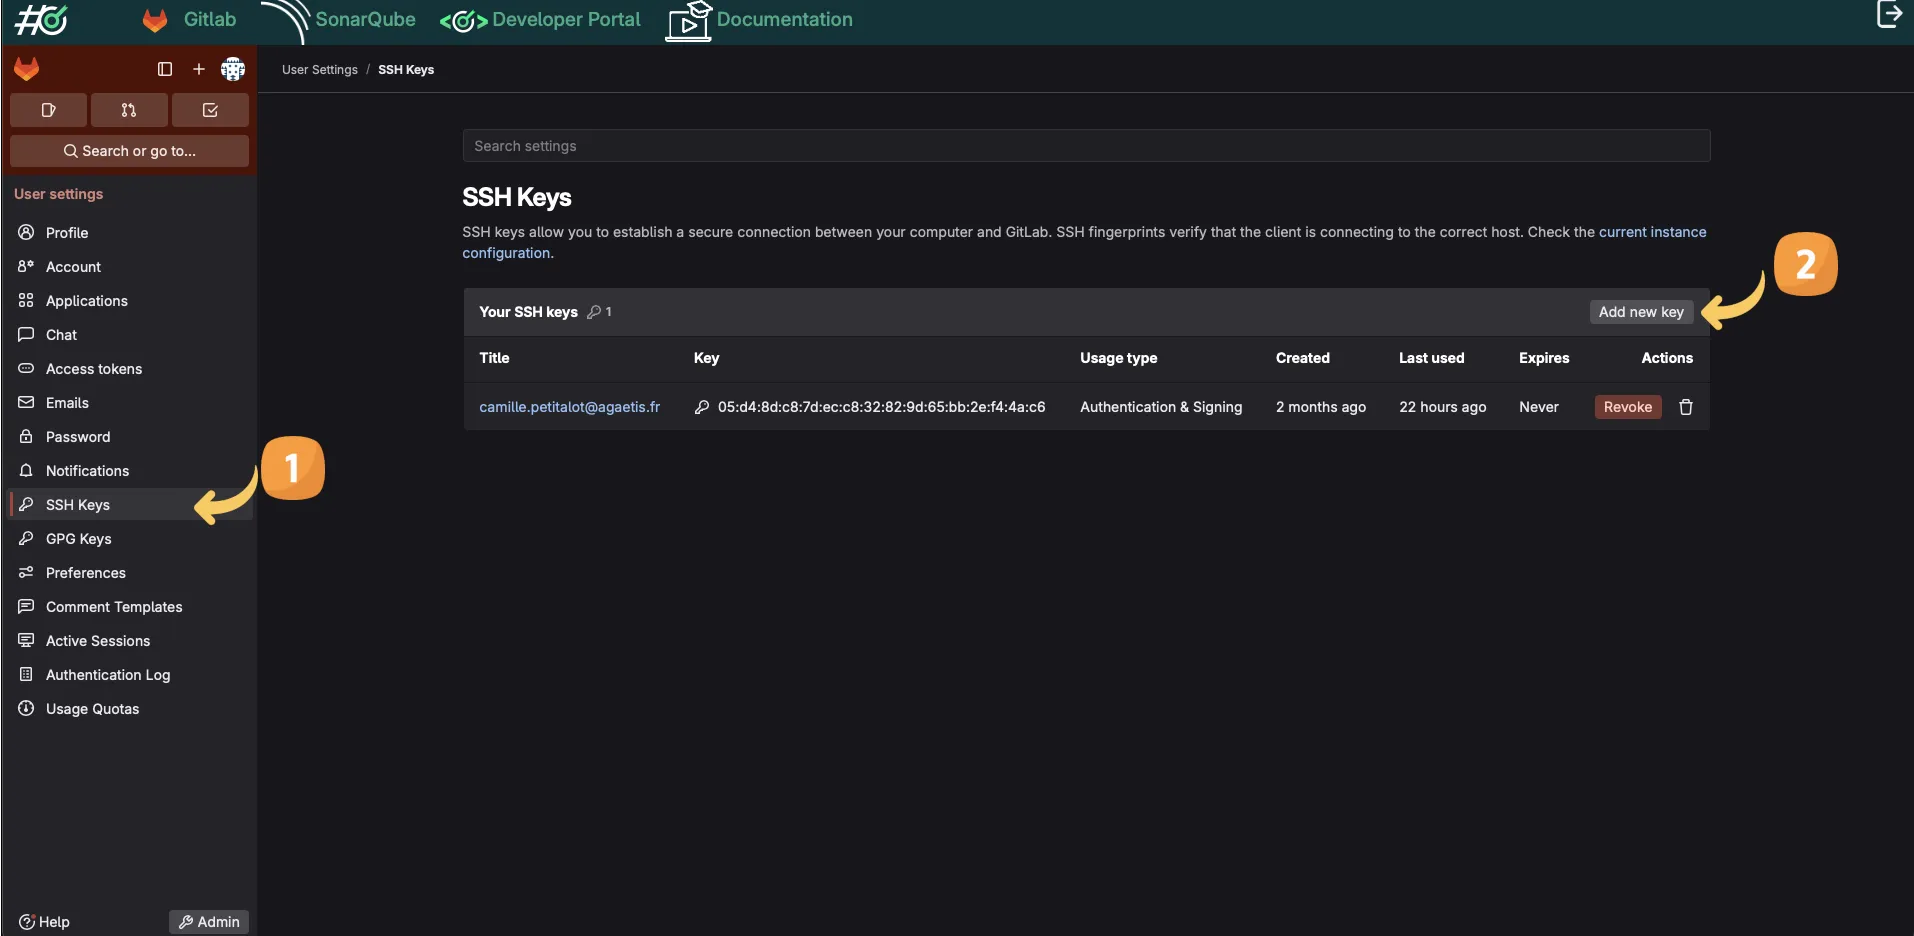Screen dimensions: 1914x936
Task: Open the create new plus icon
Action: click(198, 69)
